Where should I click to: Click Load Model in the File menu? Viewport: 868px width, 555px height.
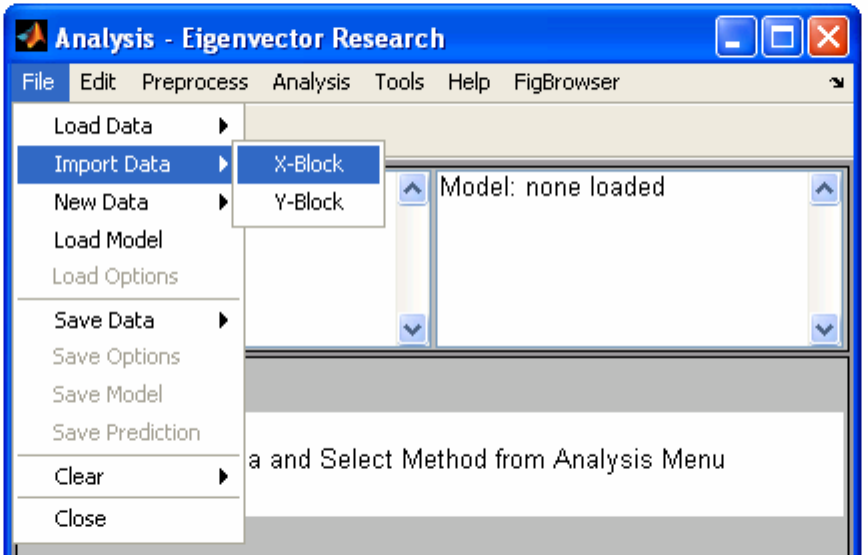(x=108, y=240)
